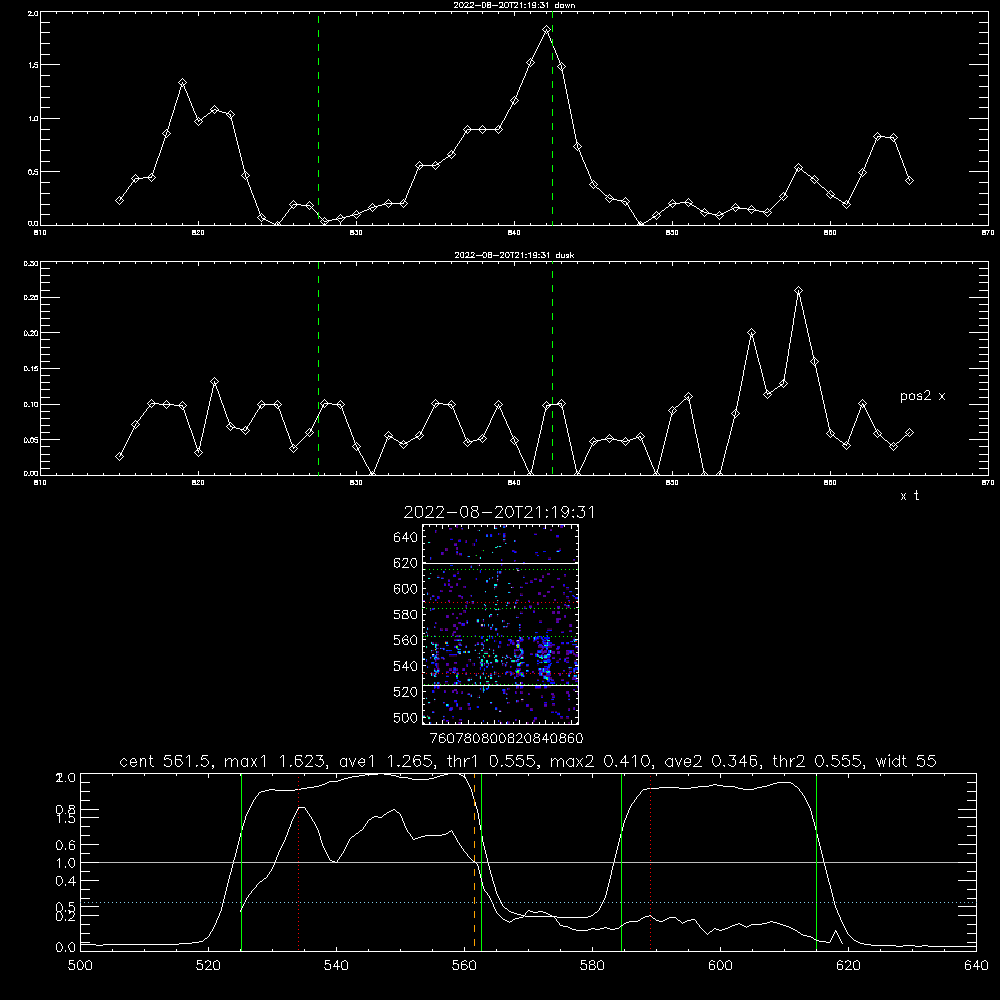Click the 580 label on the heatmap y-axis
Screen dimensions: 1000x1000
pyautogui.click(x=406, y=615)
